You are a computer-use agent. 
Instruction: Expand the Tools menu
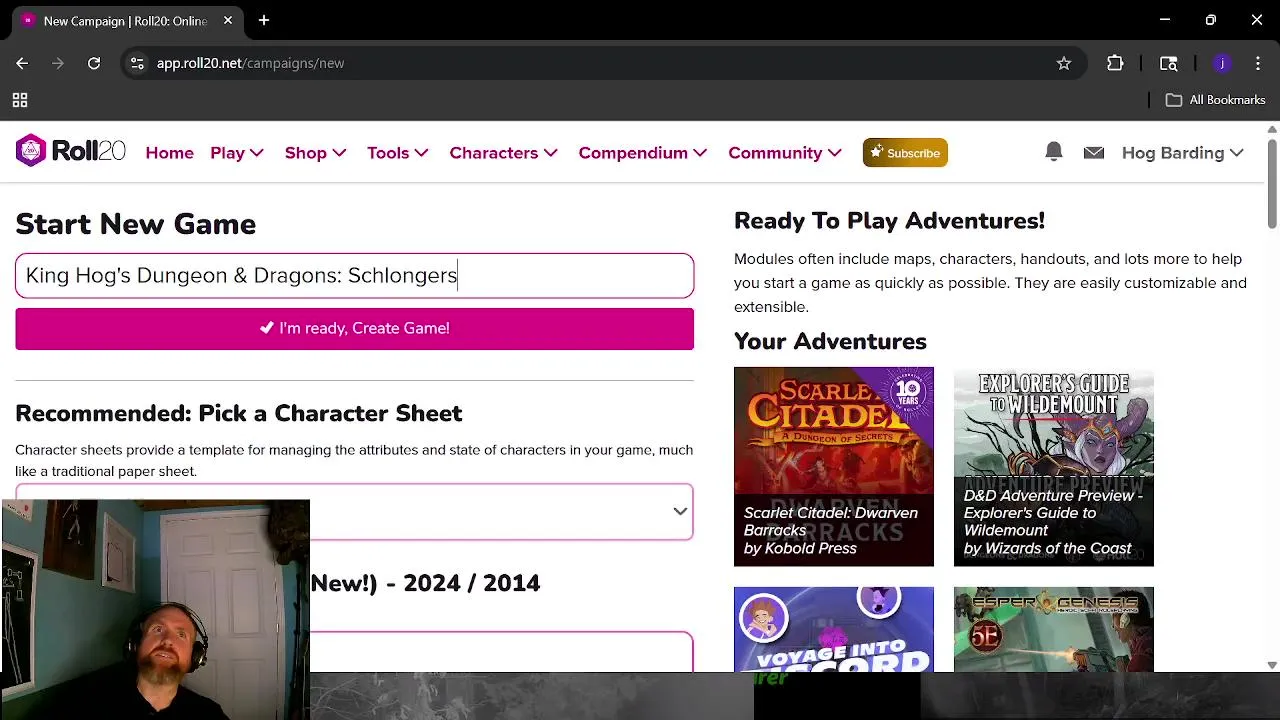[x=398, y=153]
